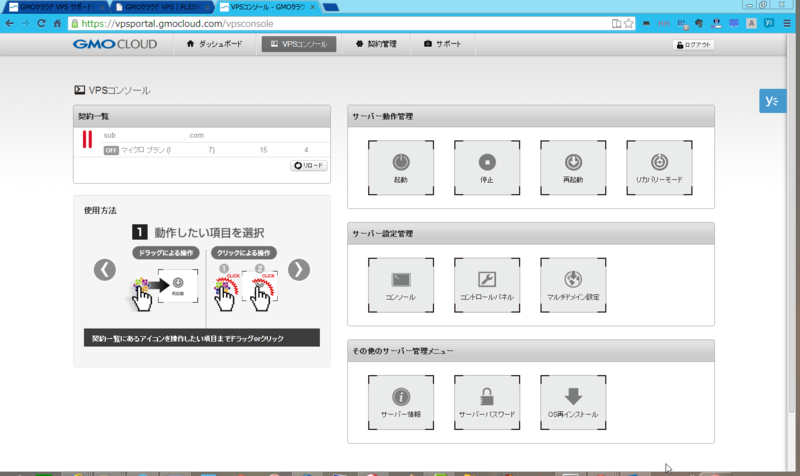Screen dimensions: 800x476
Task: Click the 起動 (start) server icon
Action: [401, 168]
